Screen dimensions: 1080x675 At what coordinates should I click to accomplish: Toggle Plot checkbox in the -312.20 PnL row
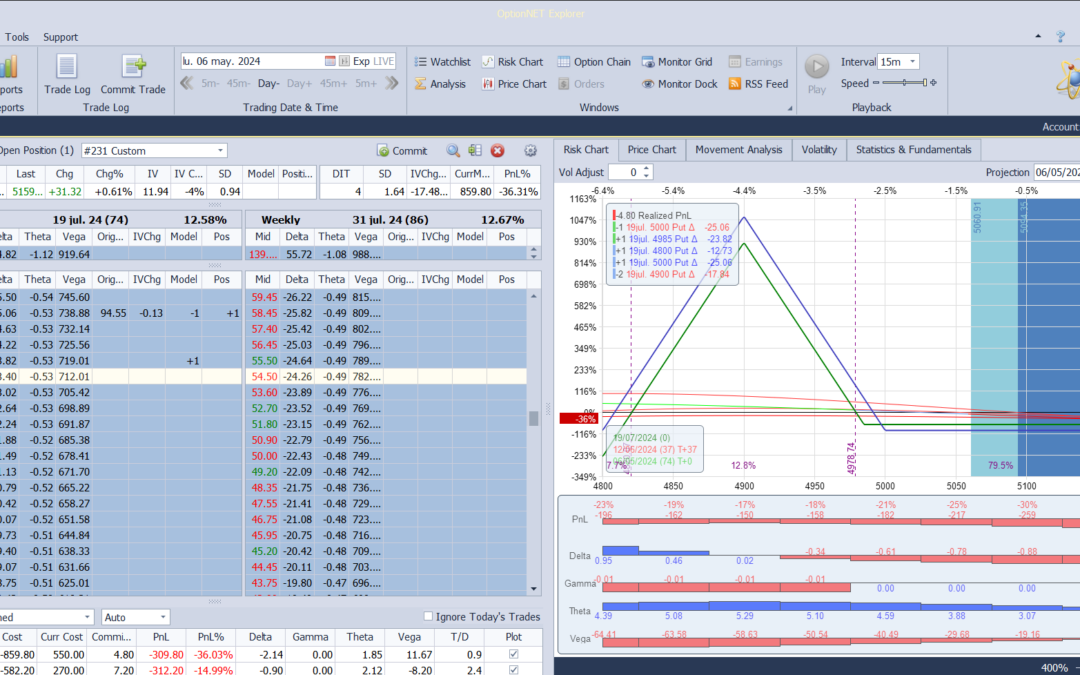tap(513, 669)
